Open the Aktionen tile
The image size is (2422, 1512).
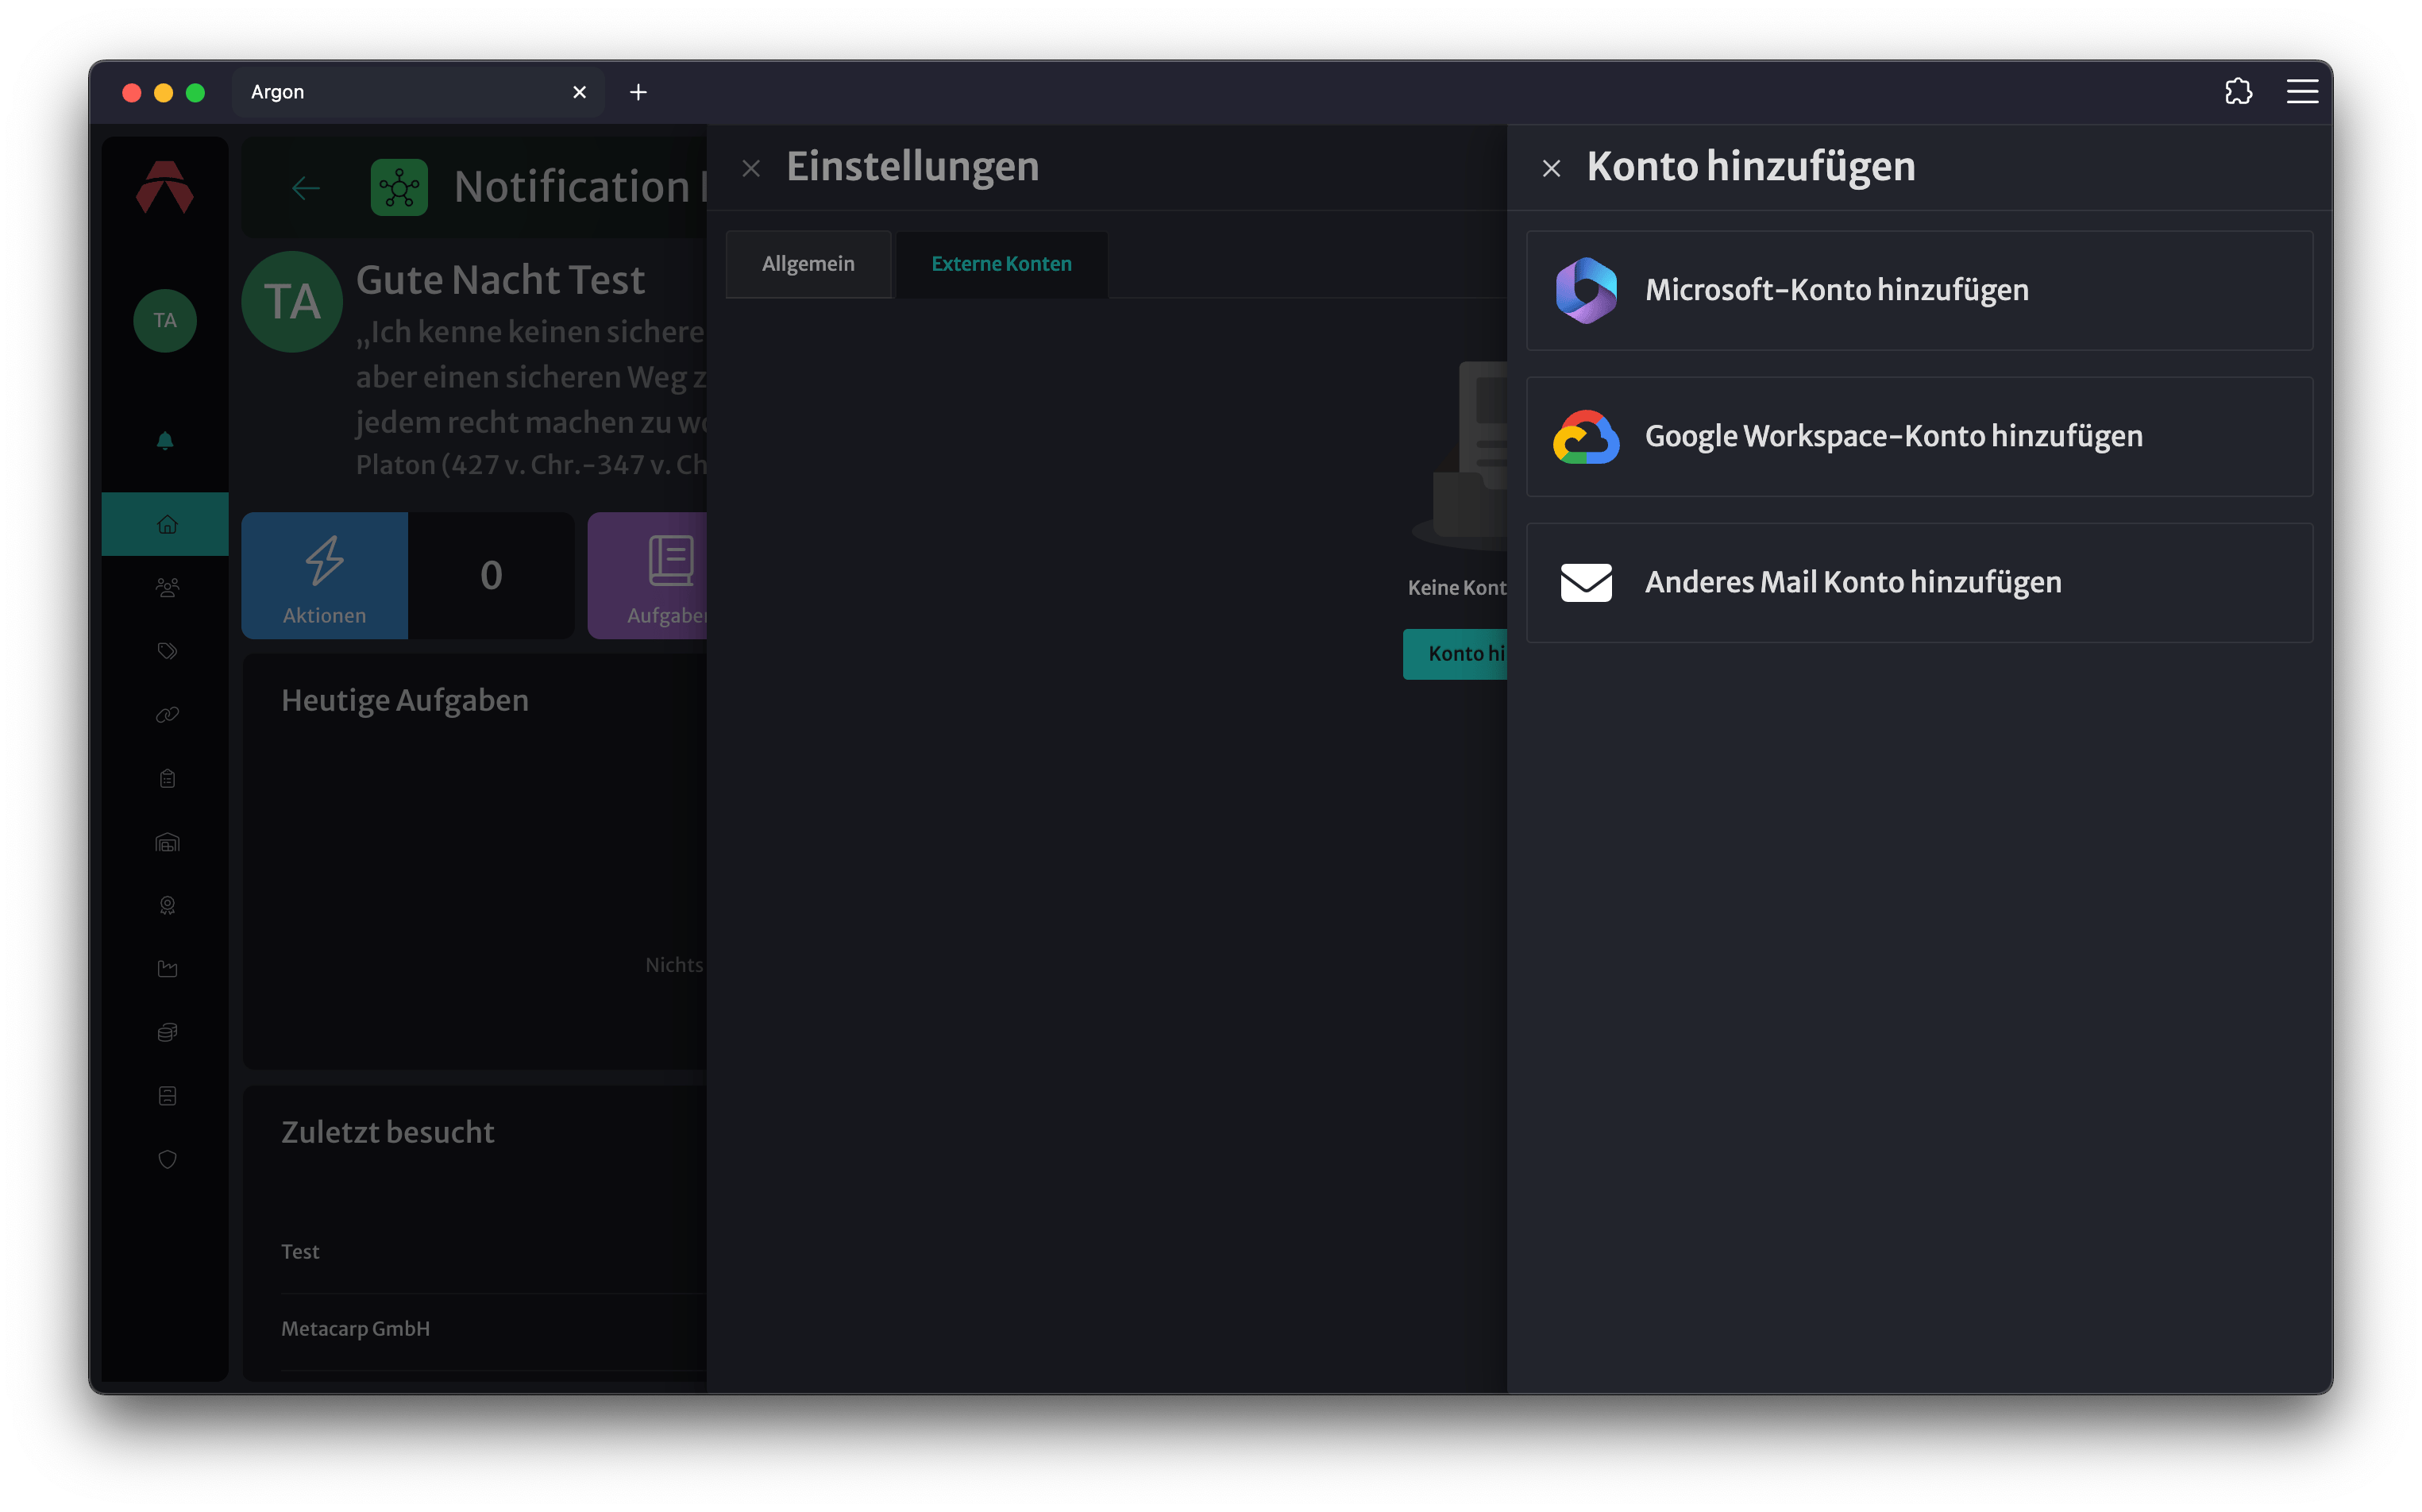pos(324,575)
